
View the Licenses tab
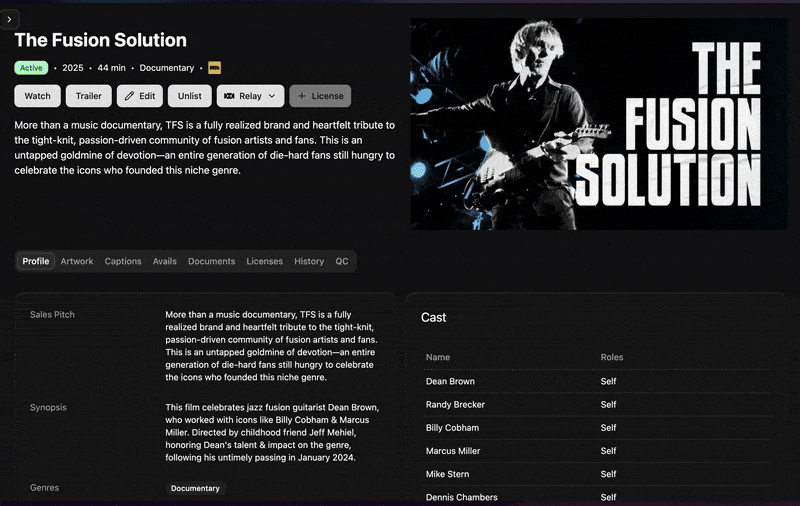(264, 261)
